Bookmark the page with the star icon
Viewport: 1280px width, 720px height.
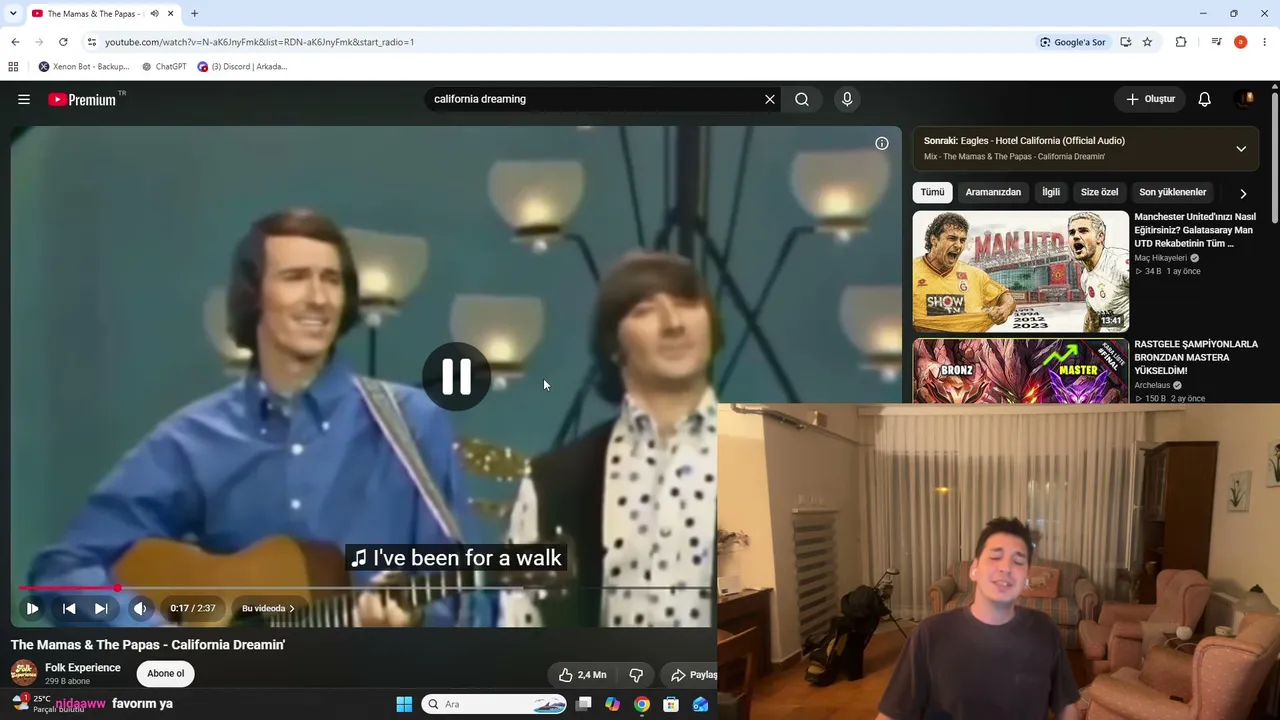(1147, 42)
